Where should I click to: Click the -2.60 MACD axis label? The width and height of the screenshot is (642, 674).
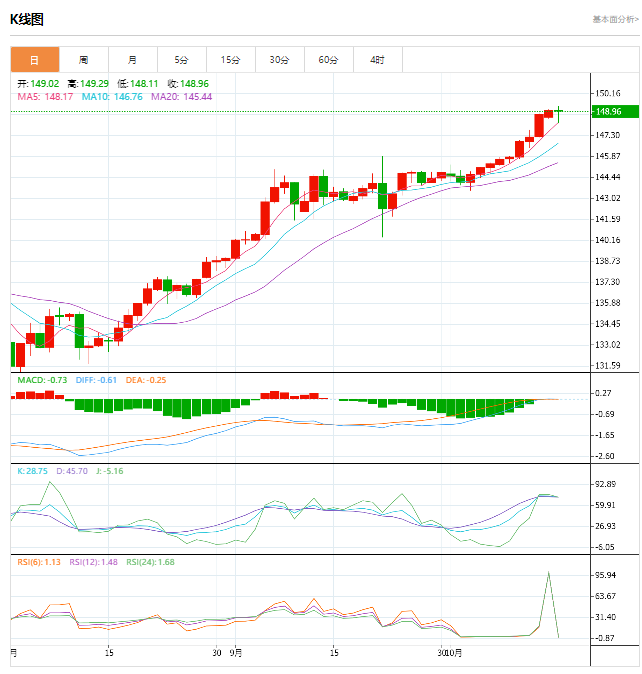(605, 456)
